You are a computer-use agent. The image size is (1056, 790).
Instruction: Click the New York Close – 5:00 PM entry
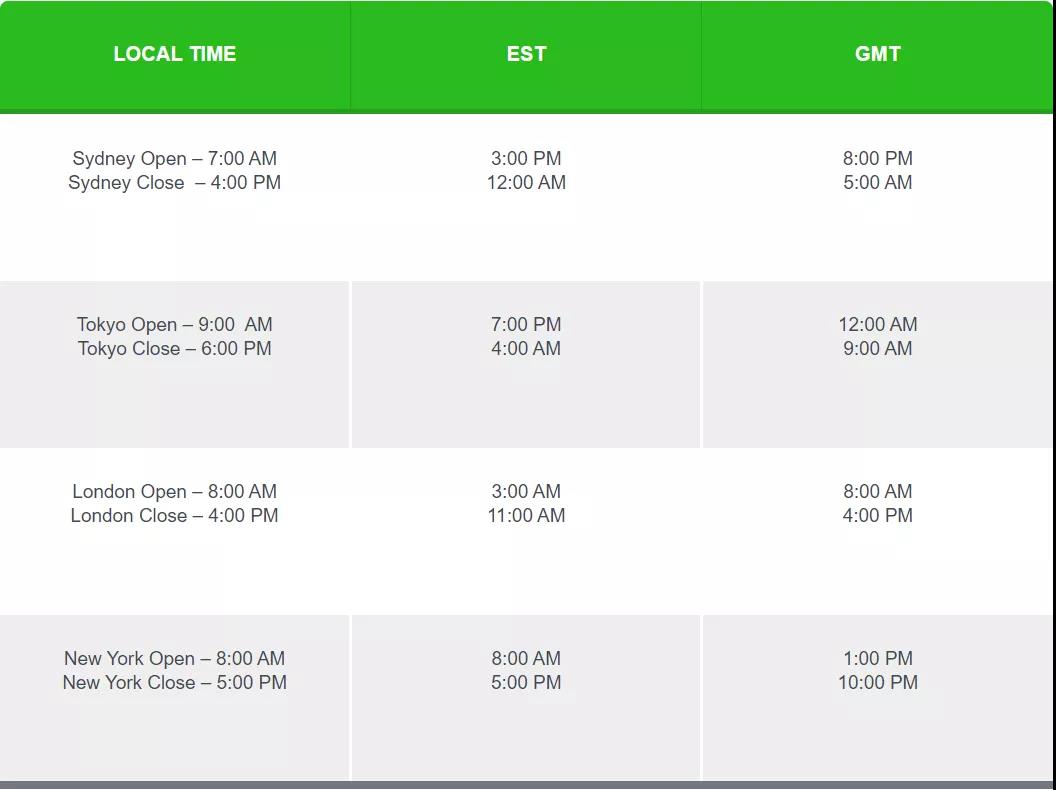(x=175, y=682)
